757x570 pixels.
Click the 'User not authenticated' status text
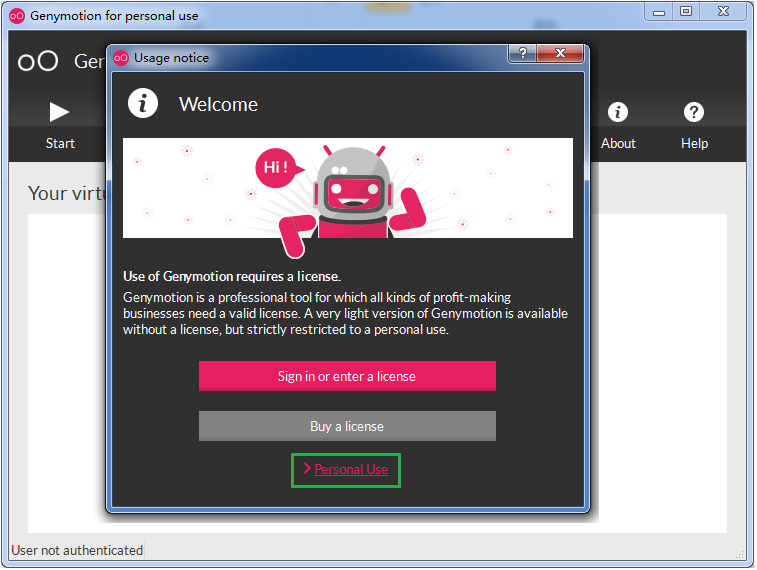77,550
